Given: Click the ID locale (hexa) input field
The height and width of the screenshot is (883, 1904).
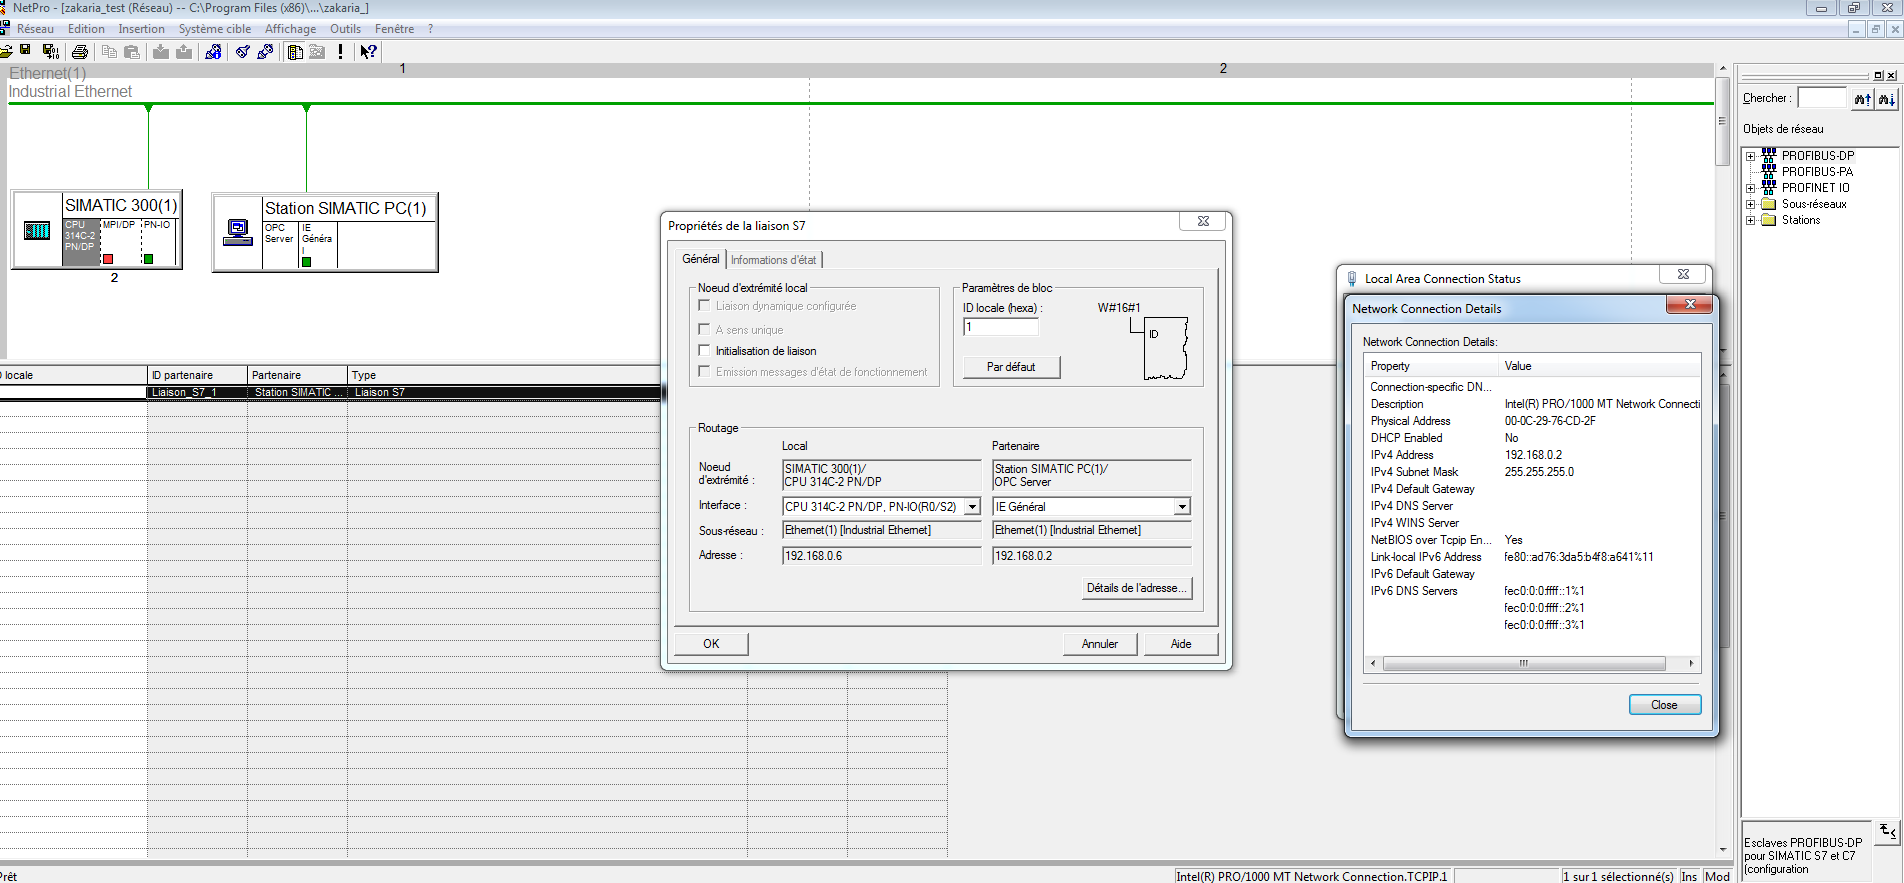Looking at the screenshot, I should point(1000,327).
